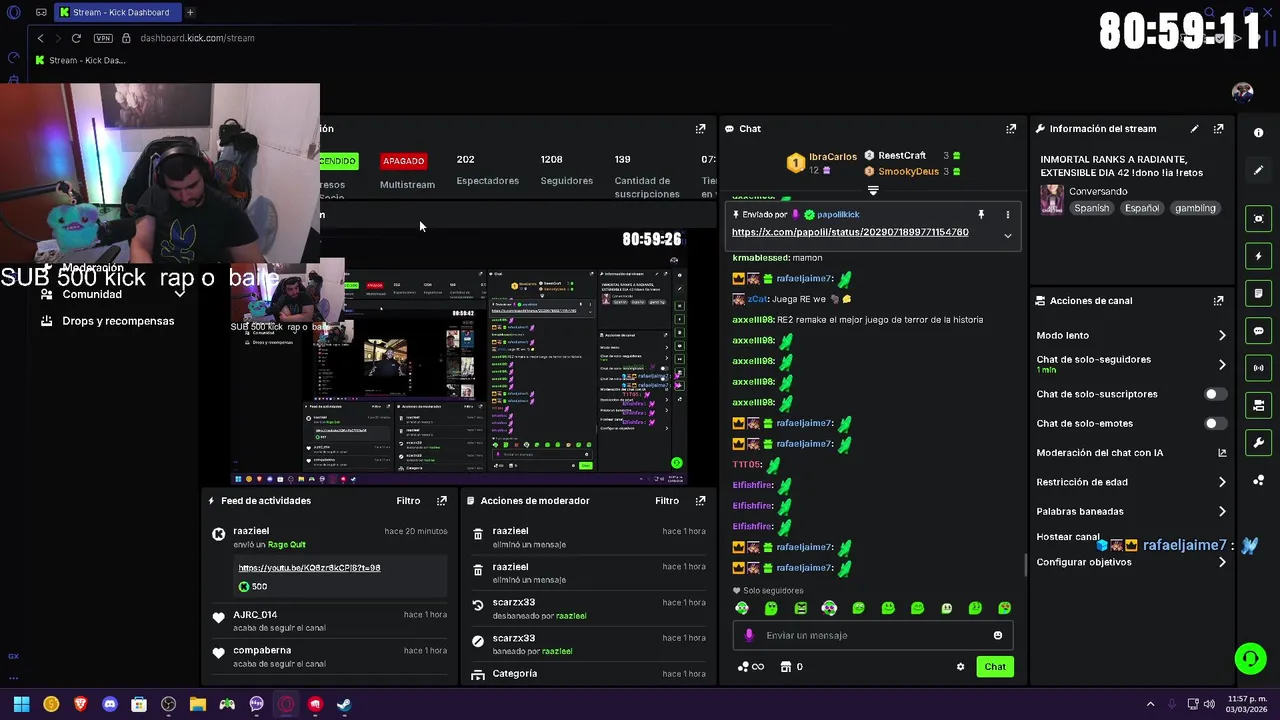Open the info icon in right sidebar
The width and height of the screenshot is (1280, 720).
(1258, 133)
